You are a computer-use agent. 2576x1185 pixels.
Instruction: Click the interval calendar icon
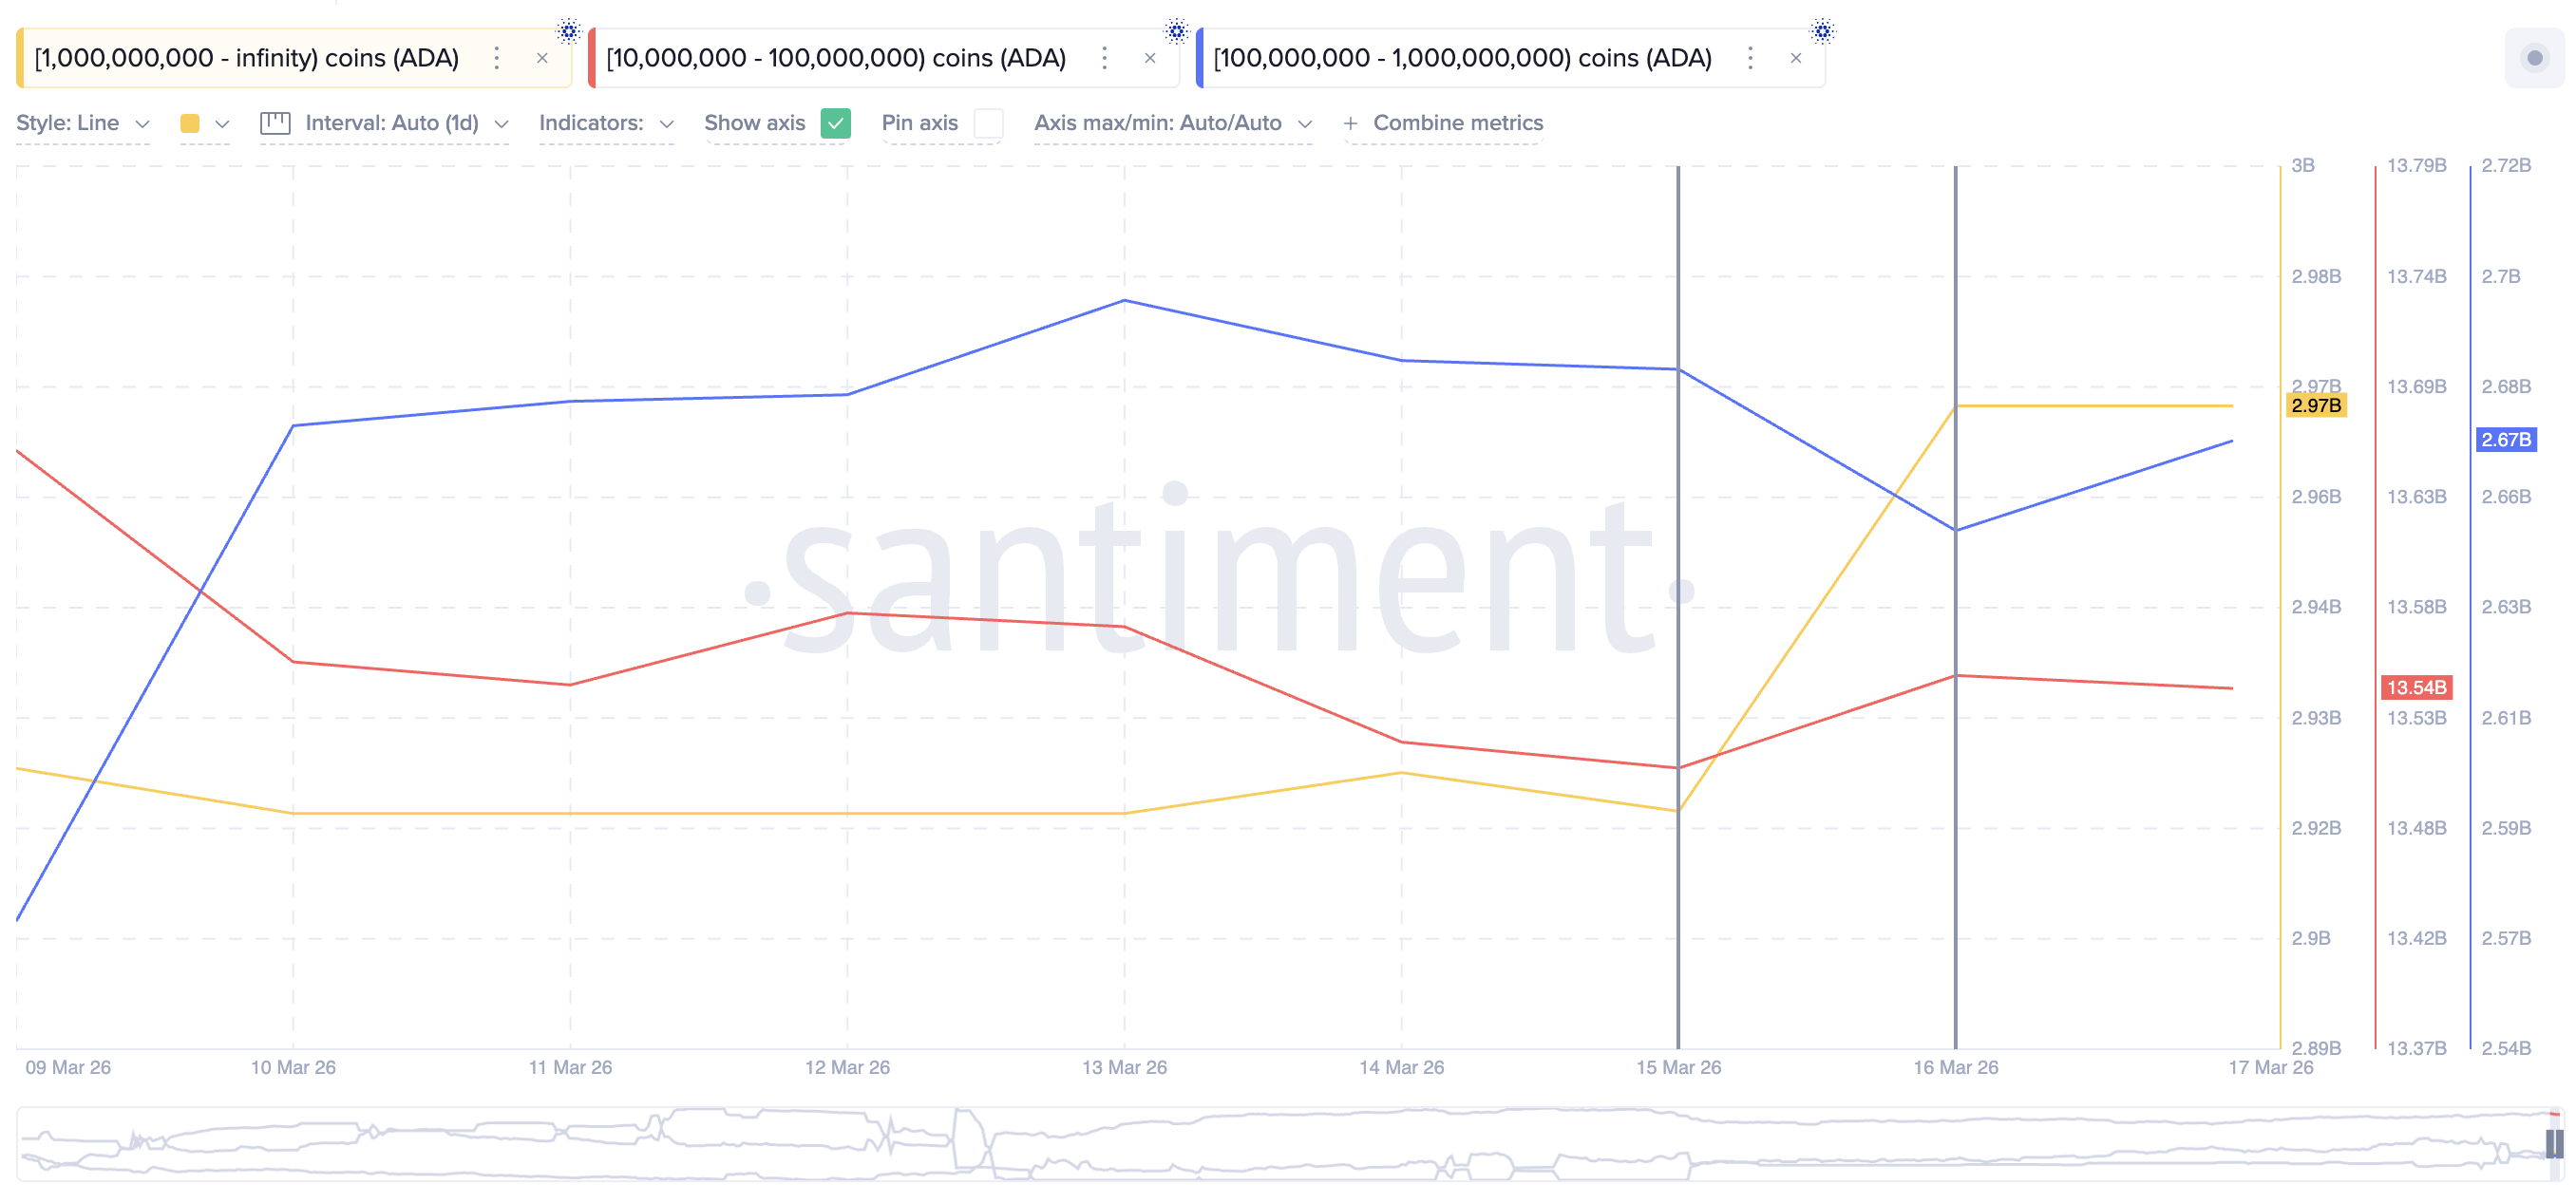275,123
